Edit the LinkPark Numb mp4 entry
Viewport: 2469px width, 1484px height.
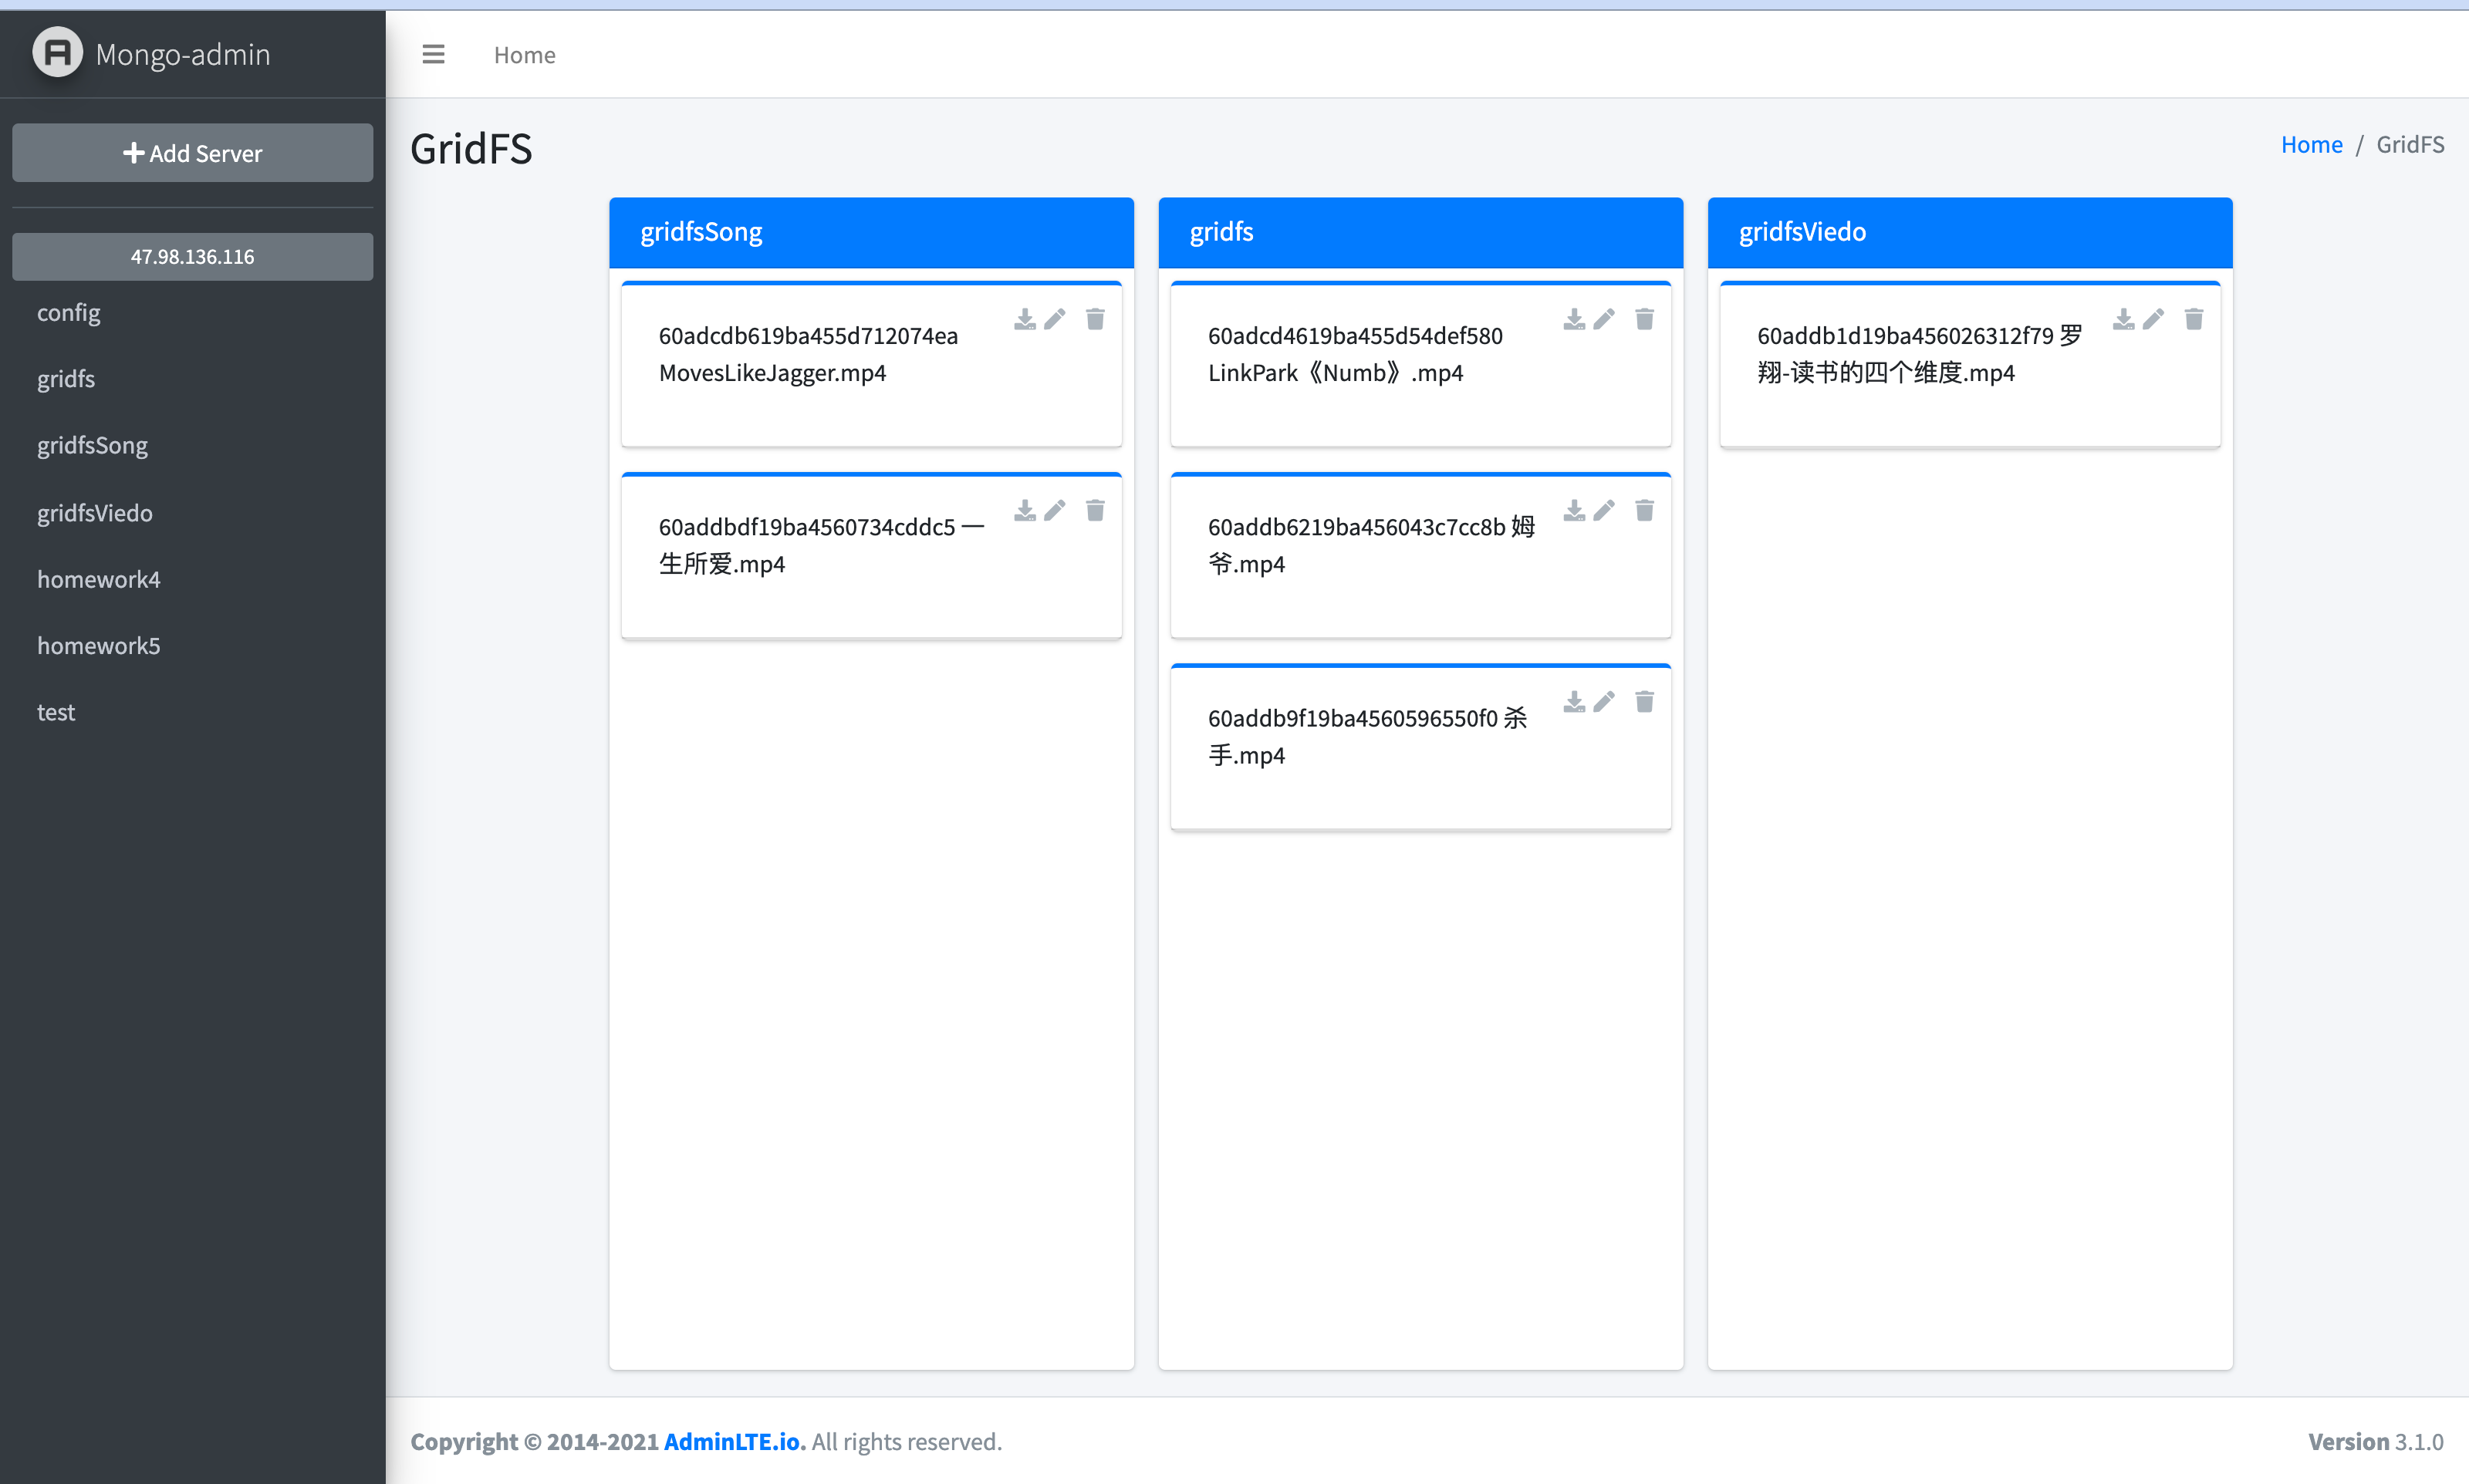[x=1603, y=319]
